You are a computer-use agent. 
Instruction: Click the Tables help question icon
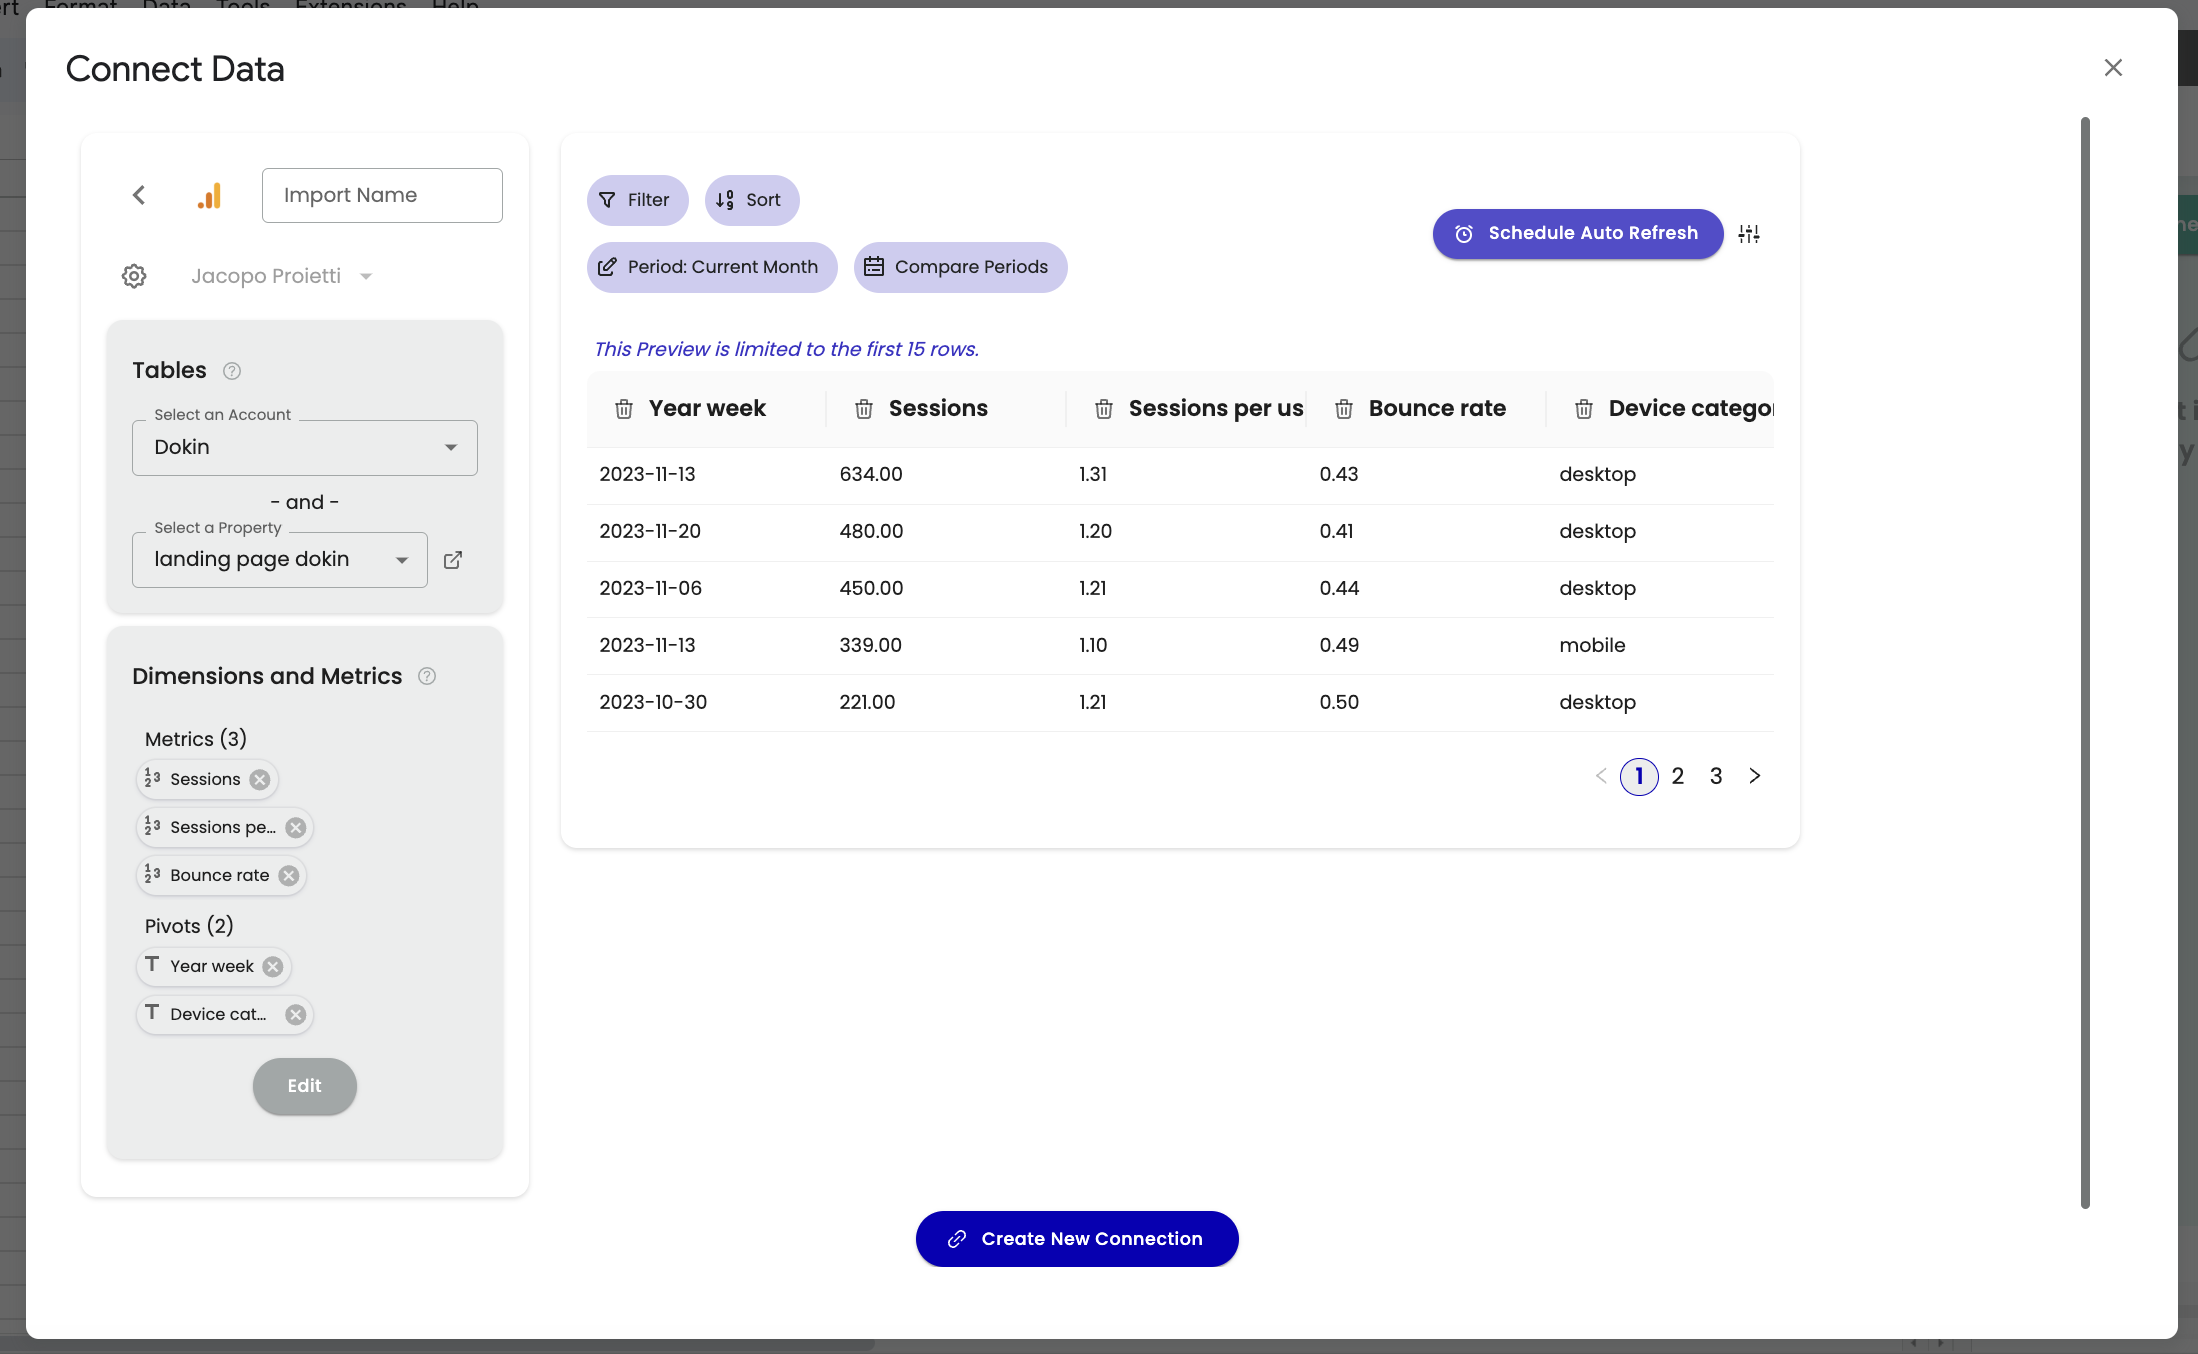pyautogui.click(x=232, y=371)
